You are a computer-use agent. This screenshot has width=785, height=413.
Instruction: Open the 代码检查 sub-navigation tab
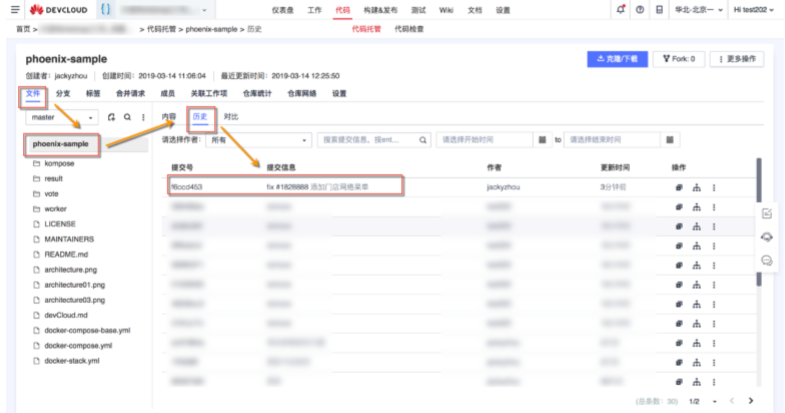pyautogui.click(x=409, y=29)
